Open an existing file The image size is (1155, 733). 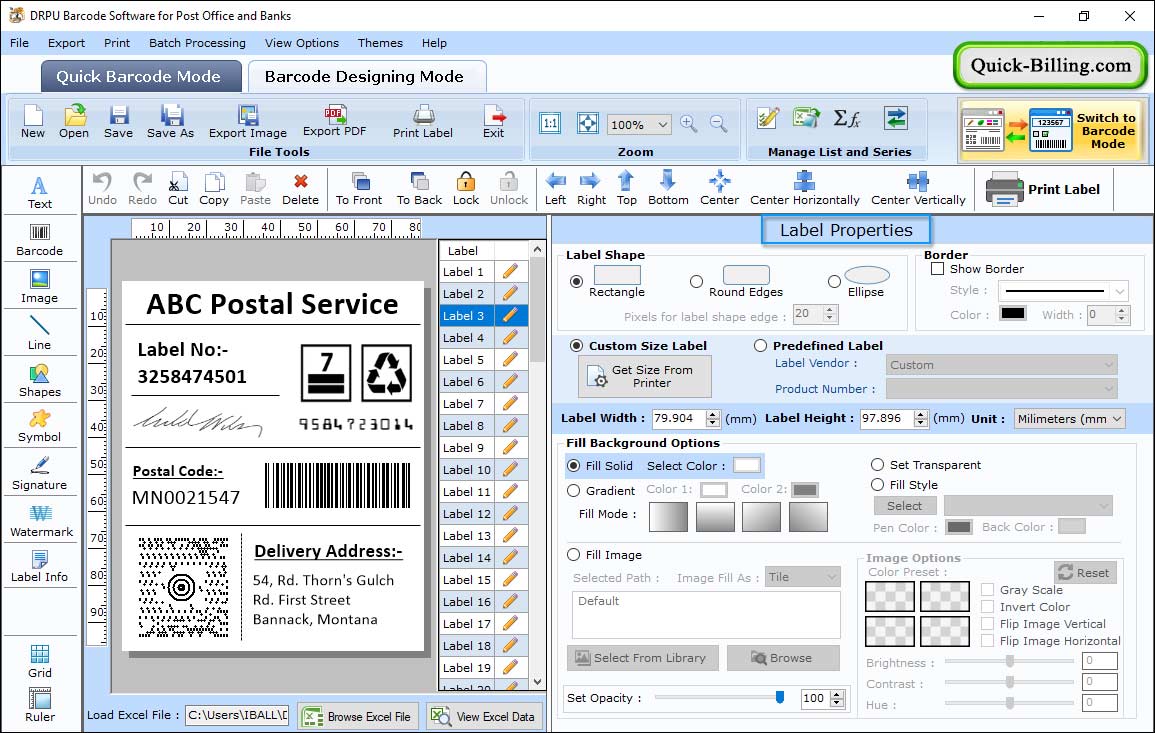point(74,122)
